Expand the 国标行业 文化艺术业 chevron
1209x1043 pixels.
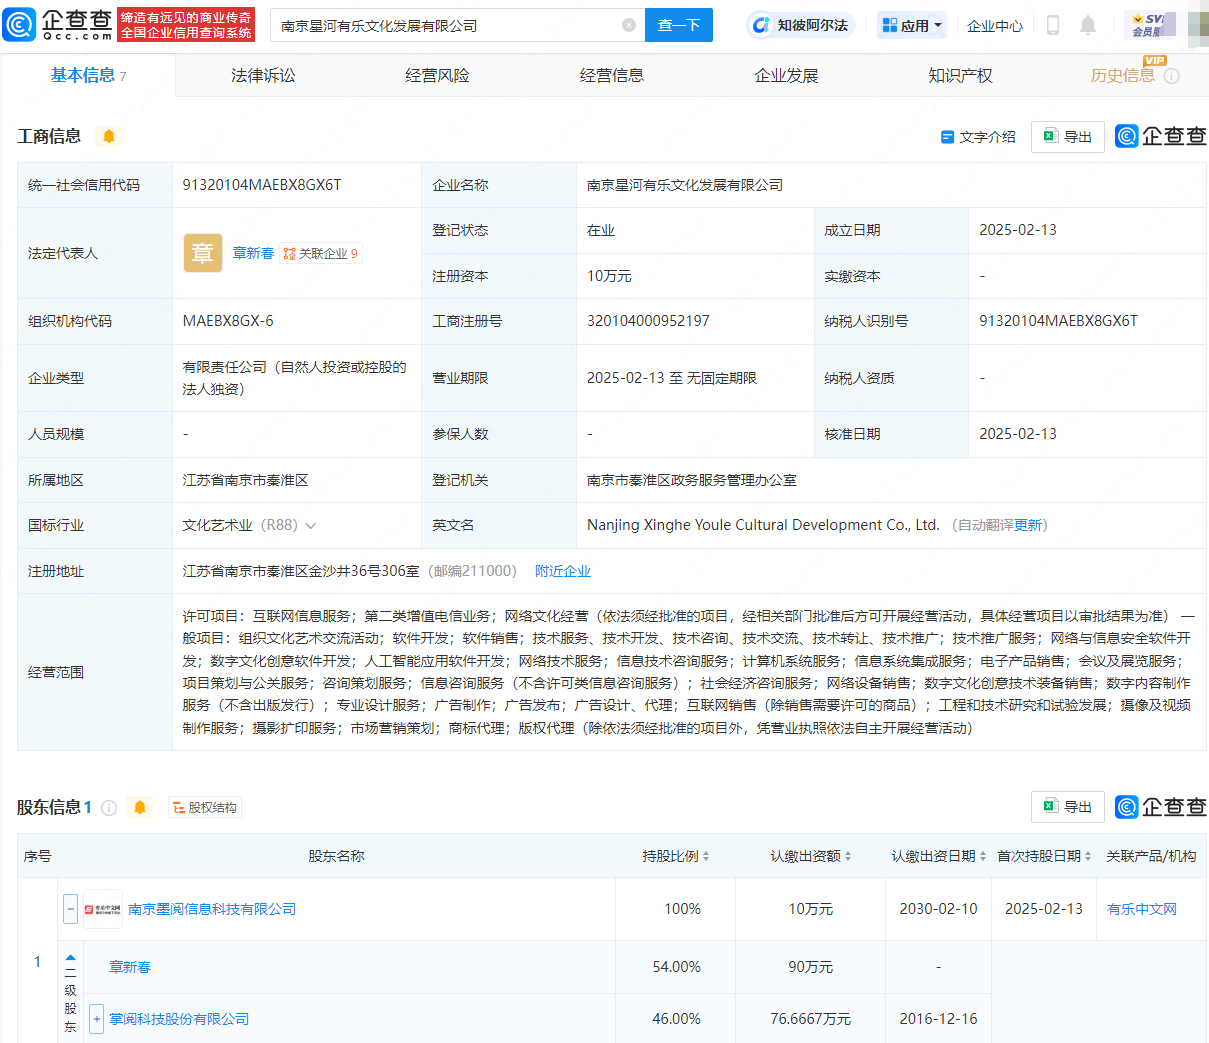(x=311, y=526)
